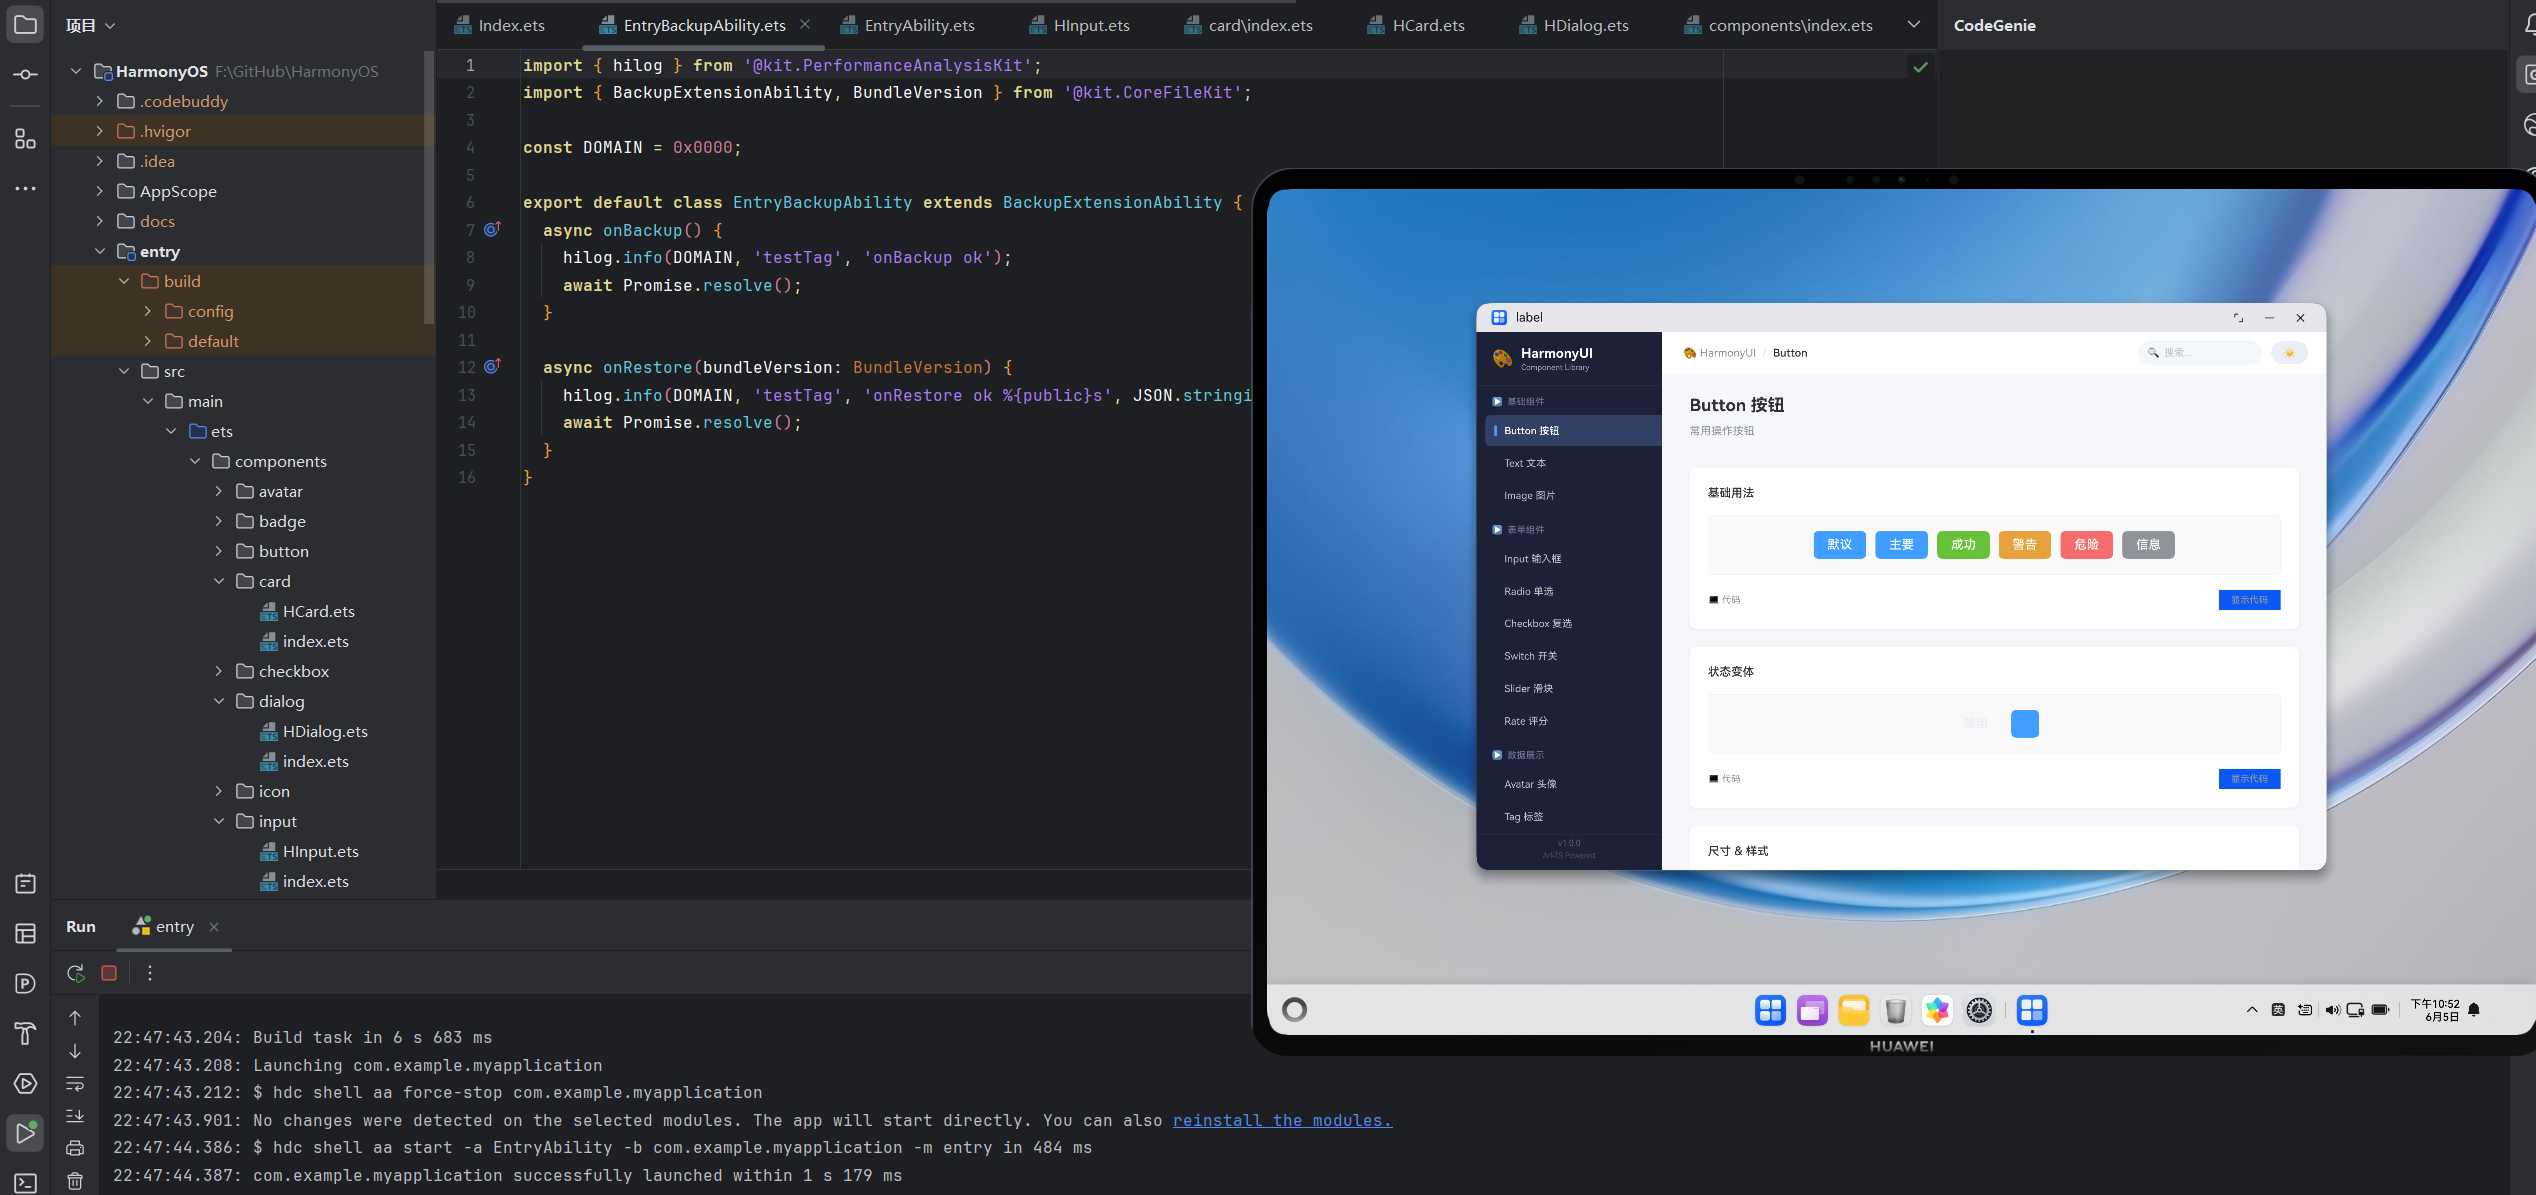
Task: Click the first 显示代码 button under 基础用法
Action: pos(2249,600)
